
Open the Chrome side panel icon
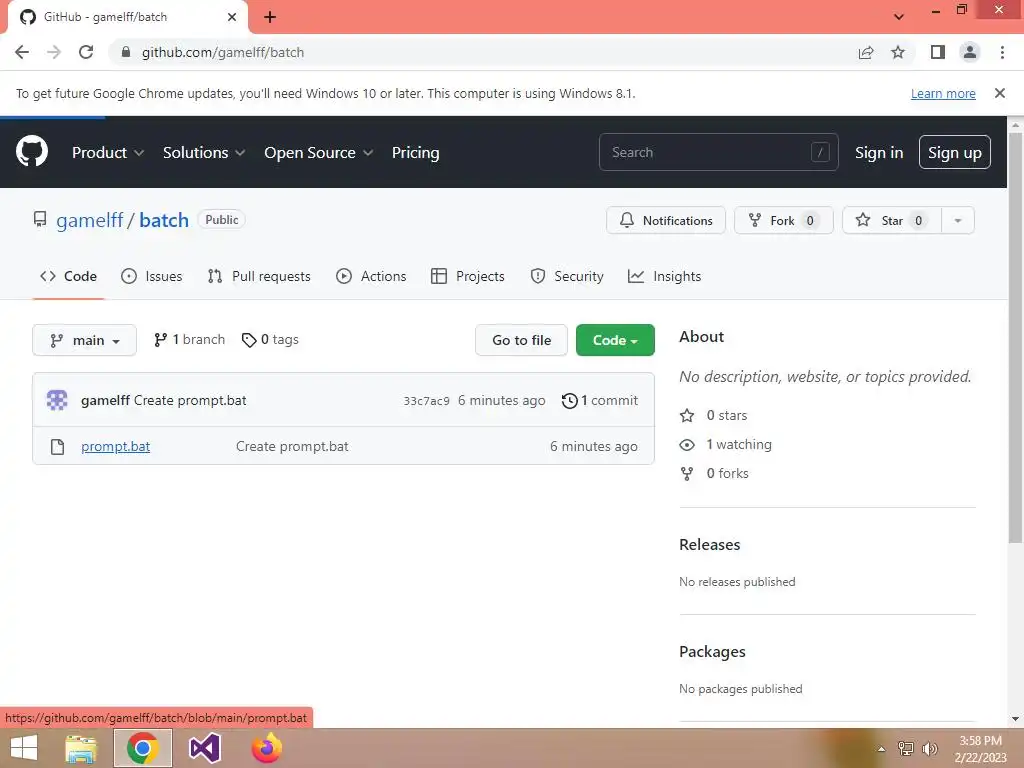point(938,52)
